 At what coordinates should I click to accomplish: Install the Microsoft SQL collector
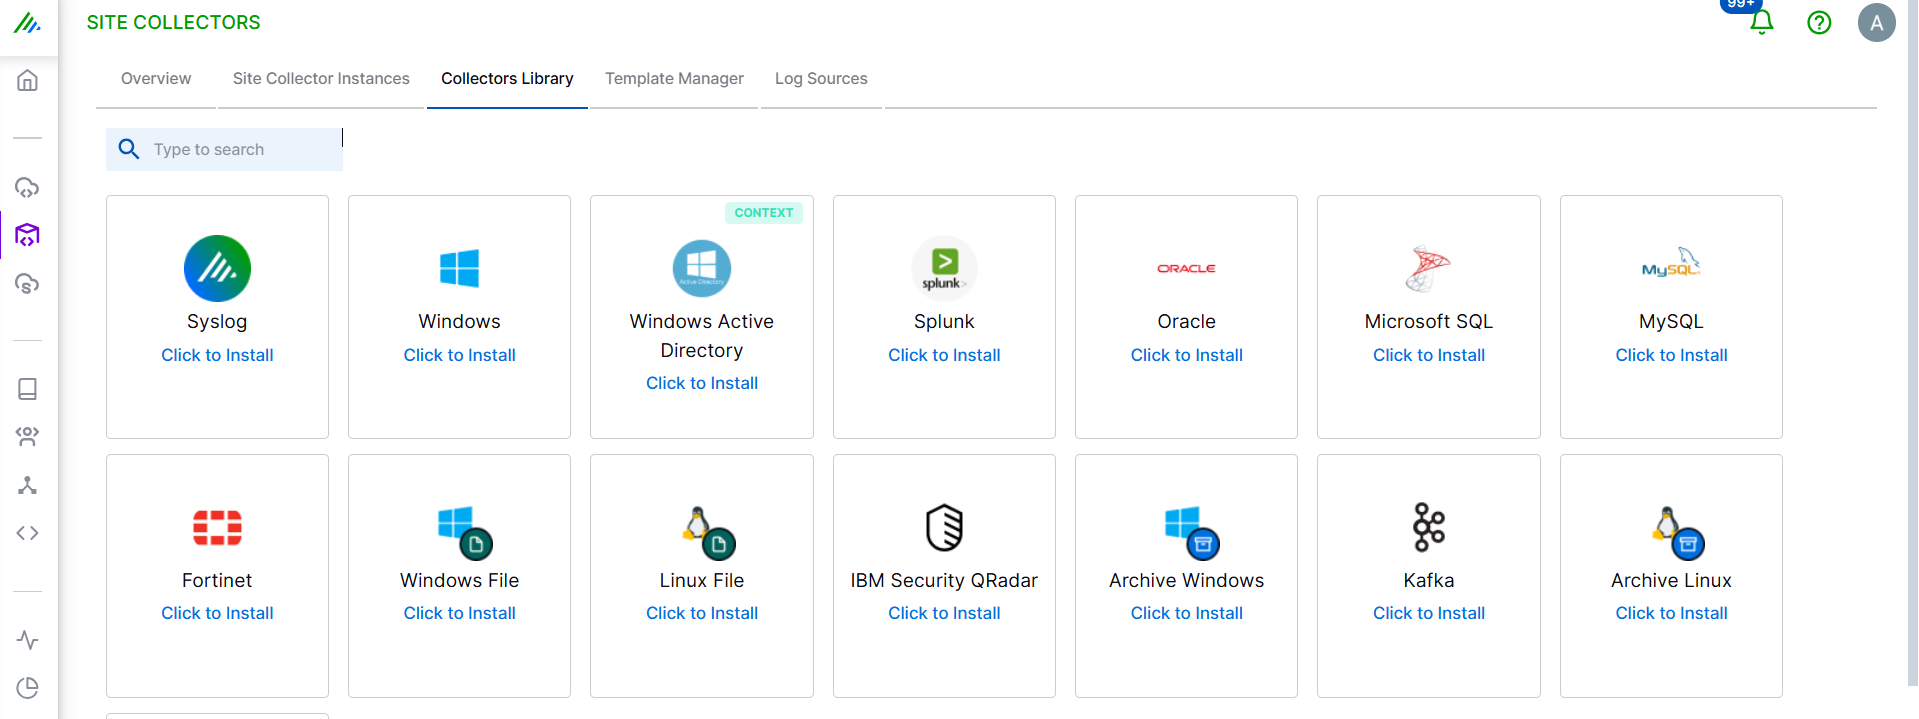point(1428,355)
